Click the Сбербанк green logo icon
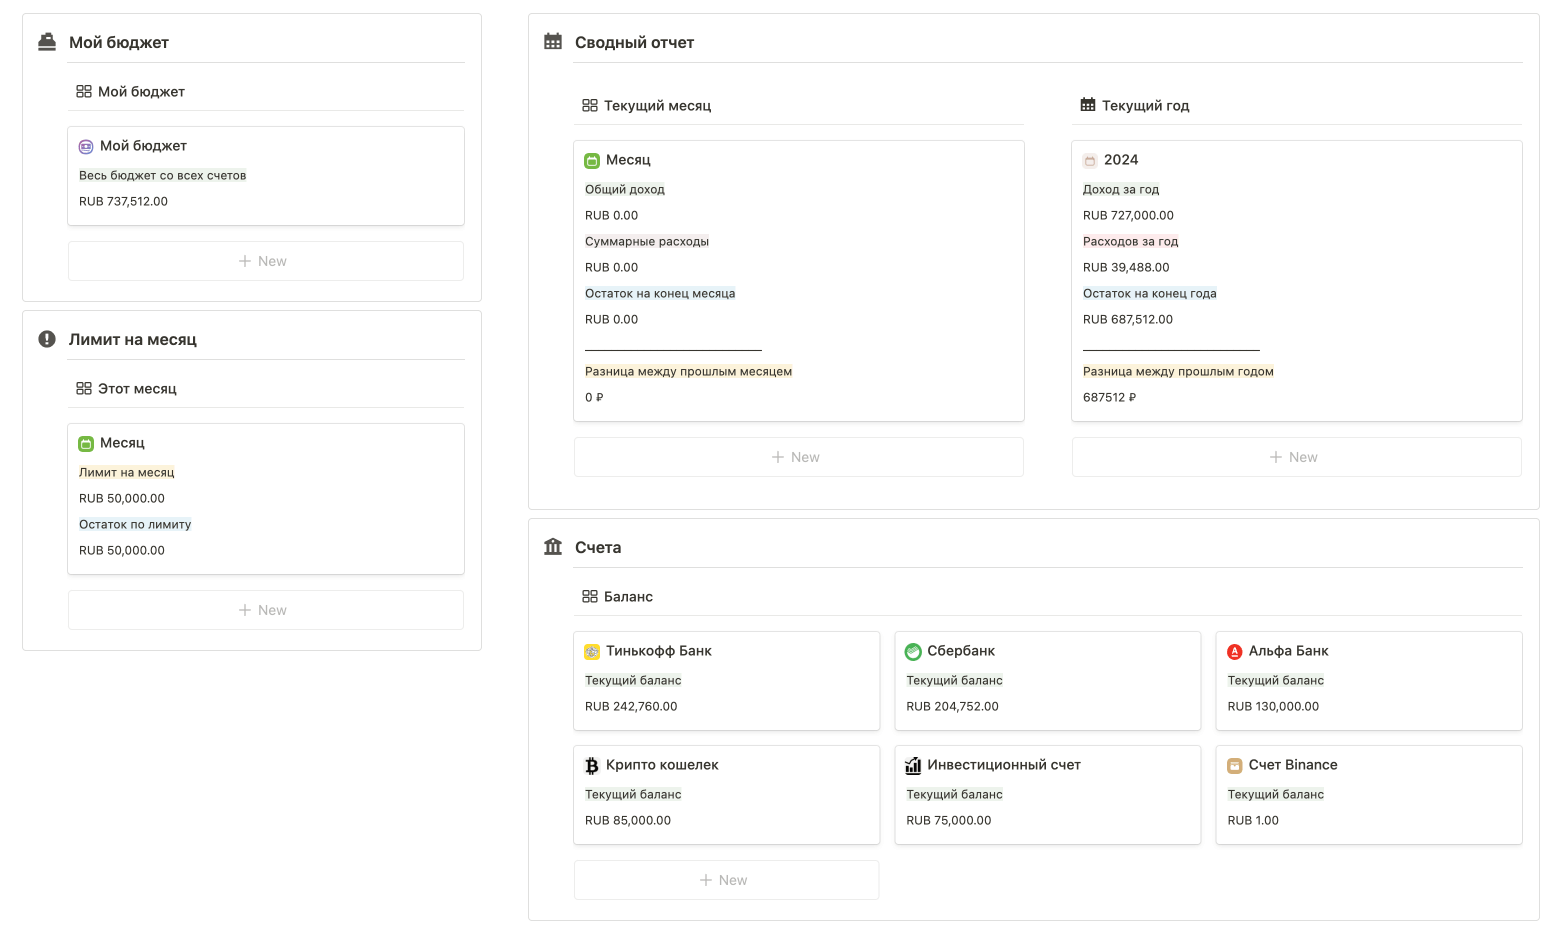Viewport: 1564px width, 928px height. (913, 651)
